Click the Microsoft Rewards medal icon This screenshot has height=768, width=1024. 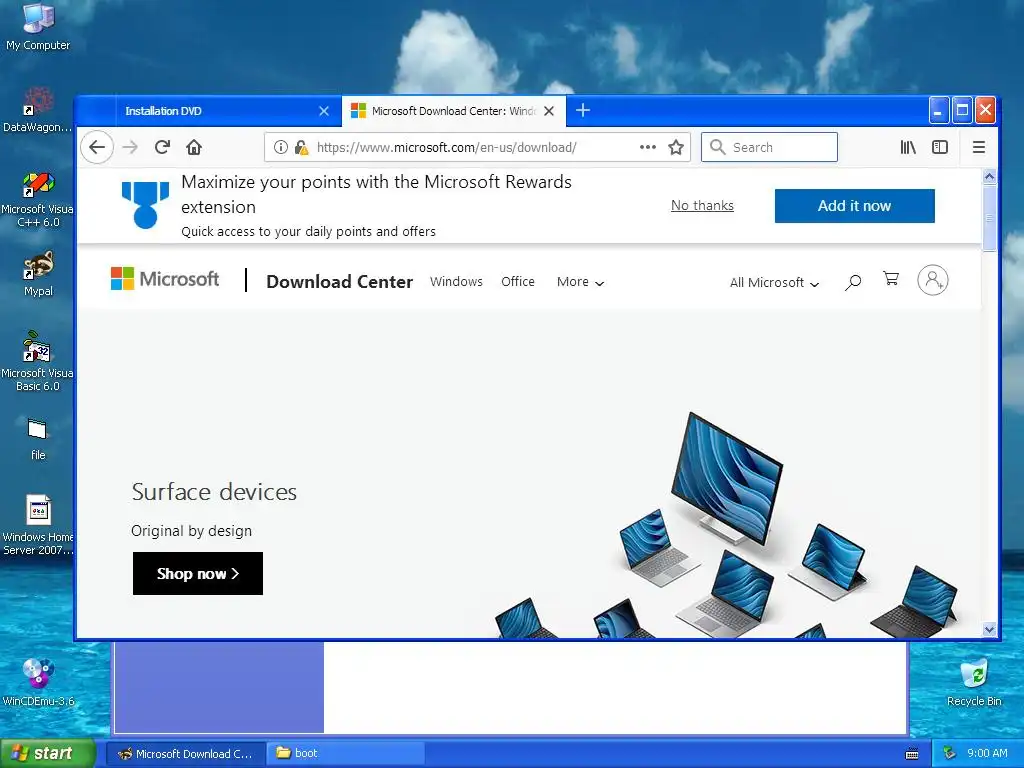(x=145, y=205)
